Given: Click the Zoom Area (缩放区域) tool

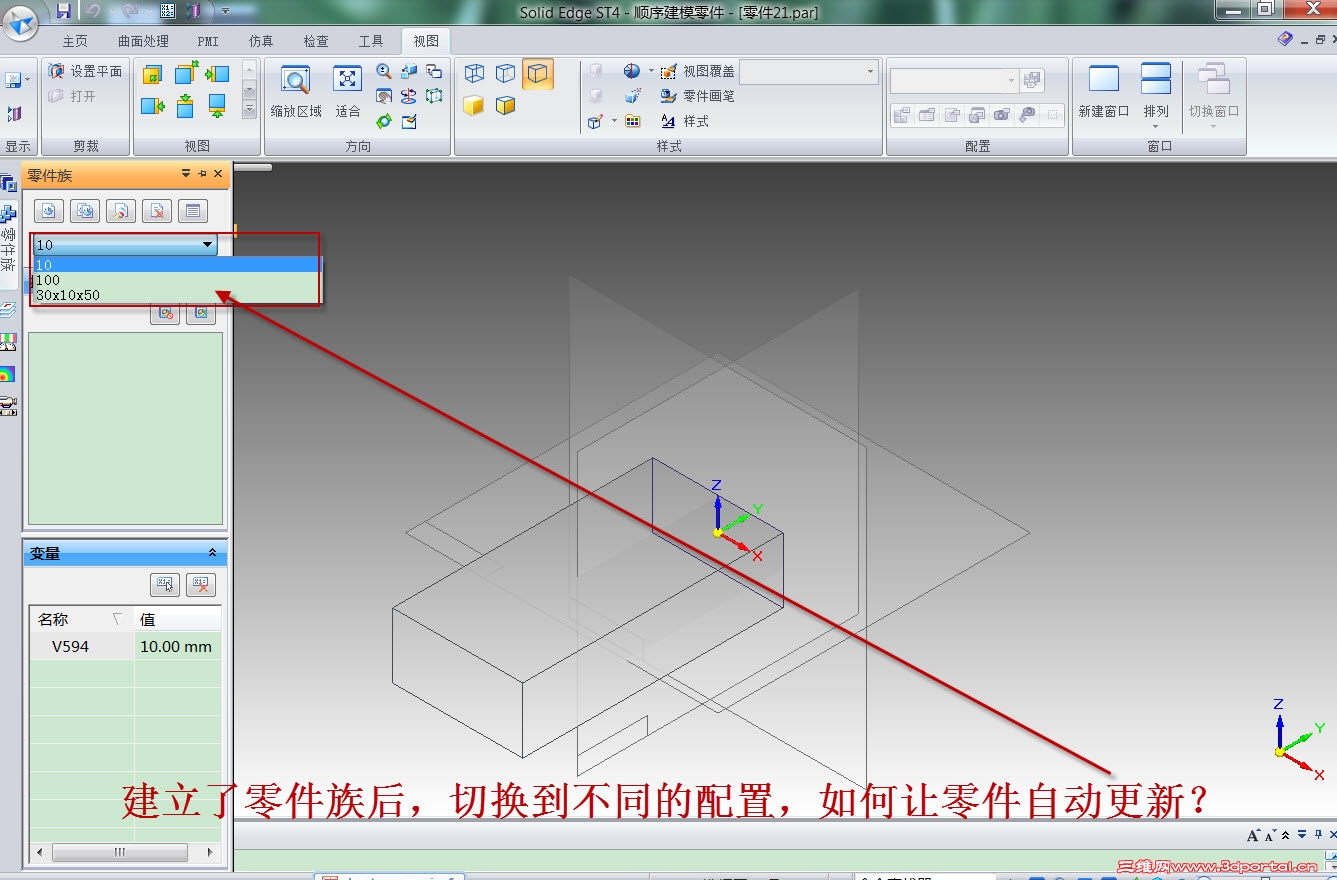Looking at the screenshot, I should [x=296, y=91].
